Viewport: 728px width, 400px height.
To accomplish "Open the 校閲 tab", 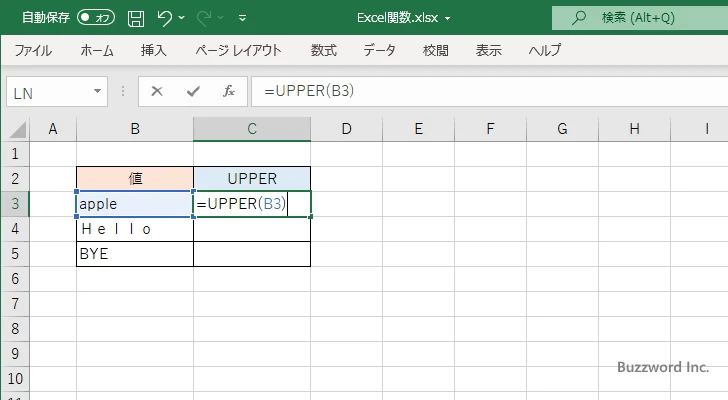I will 436,50.
